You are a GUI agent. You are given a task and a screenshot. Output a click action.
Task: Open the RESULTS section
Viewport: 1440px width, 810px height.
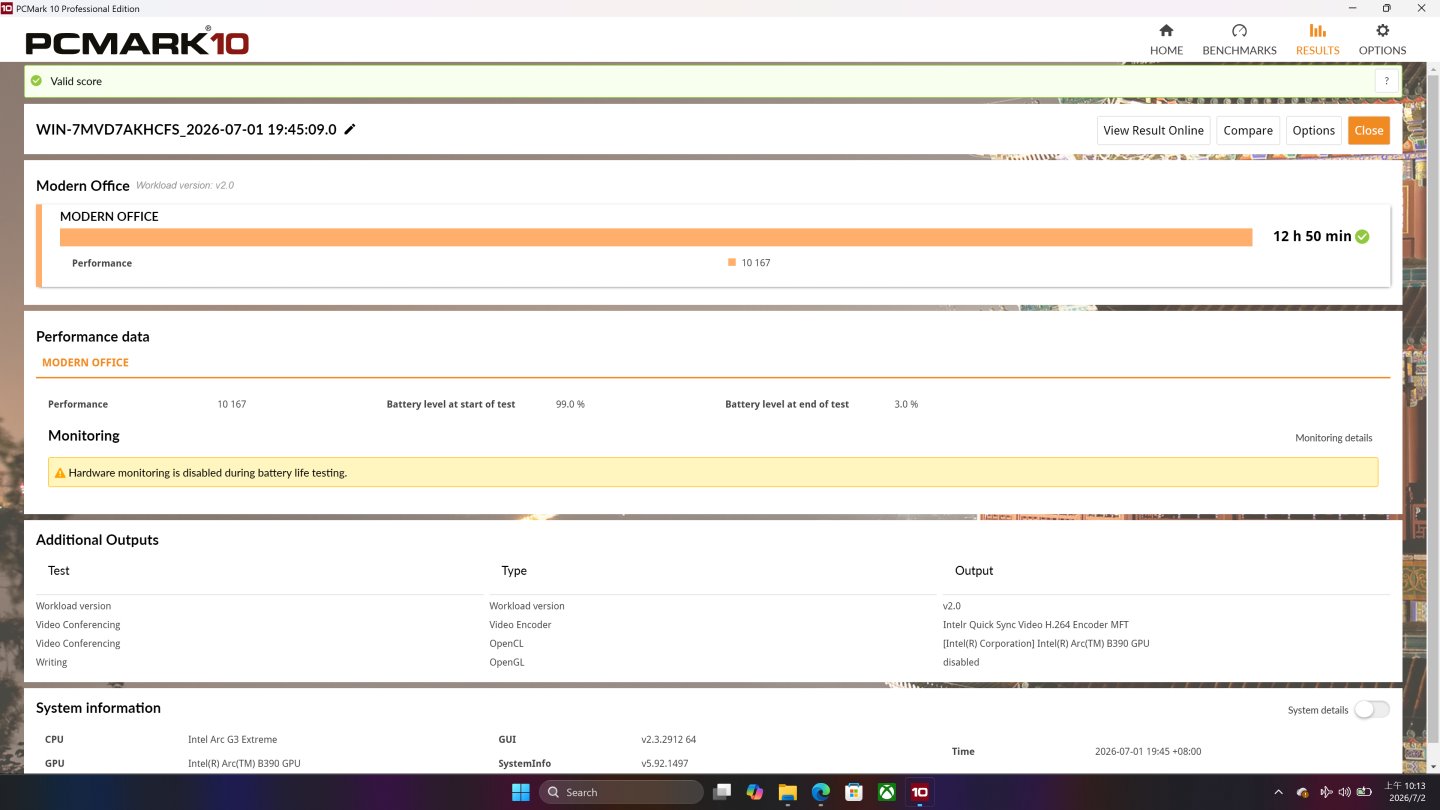click(1317, 39)
